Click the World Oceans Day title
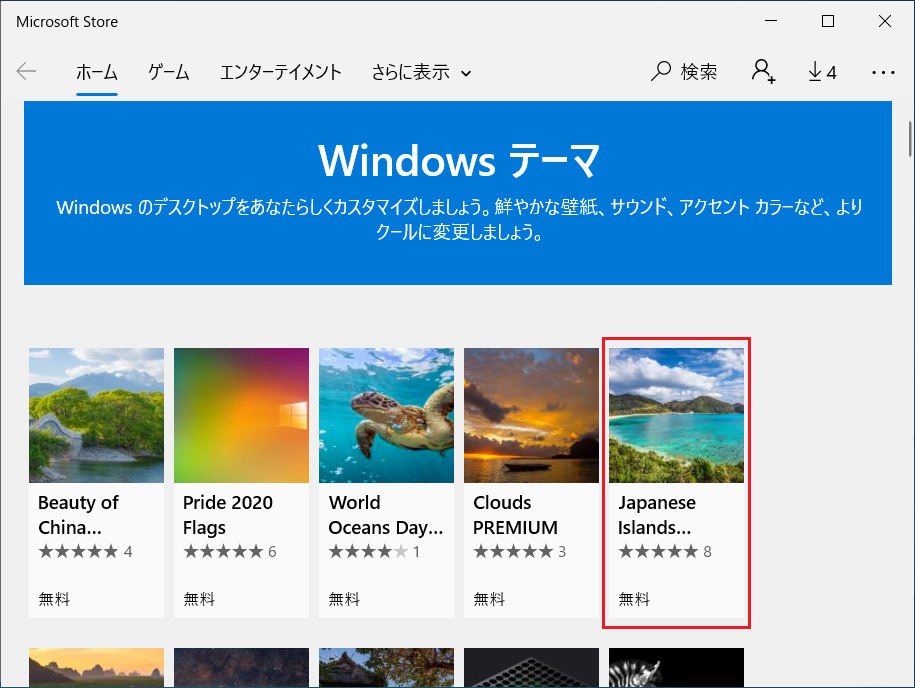Screen dimensions: 915x688 point(386,515)
